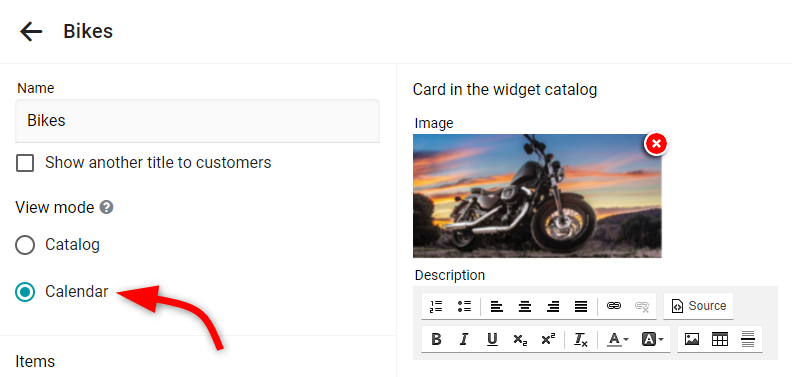The height and width of the screenshot is (377, 792).
Task: Click the Name field containing Bikes
Action: click(x=197, y=121)
